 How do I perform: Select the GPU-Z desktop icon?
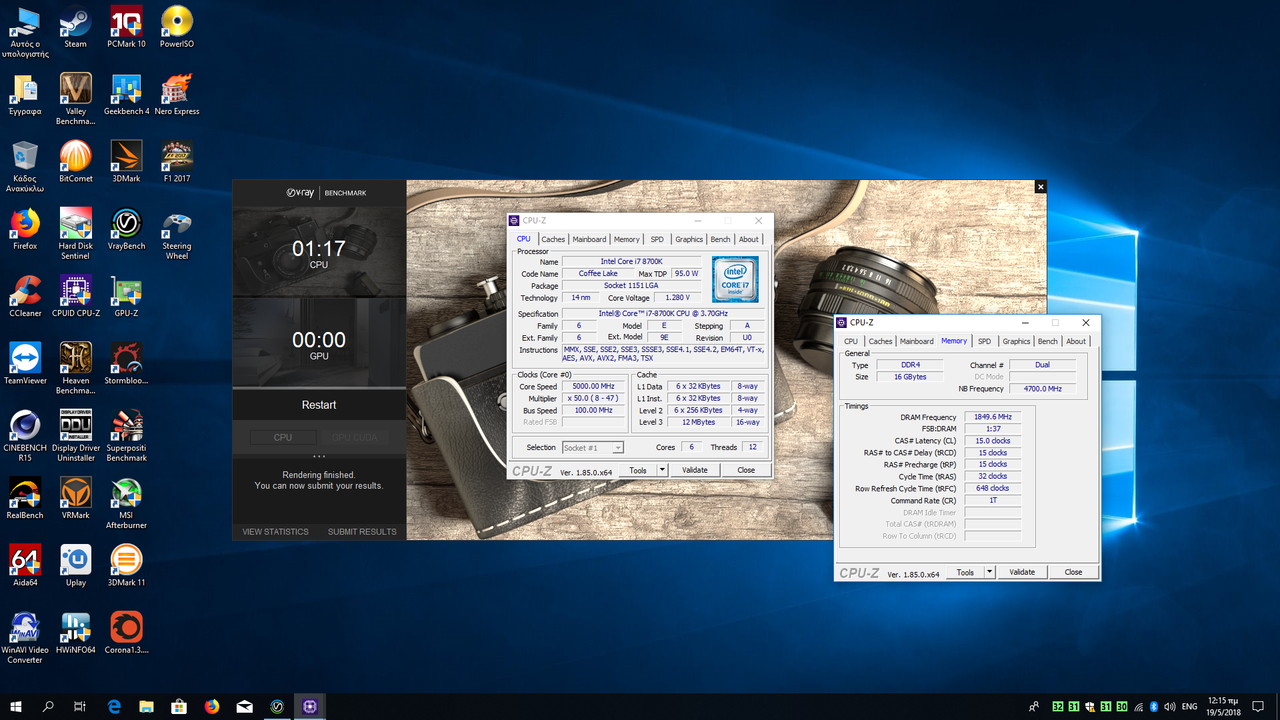click(x=126, y=296)
